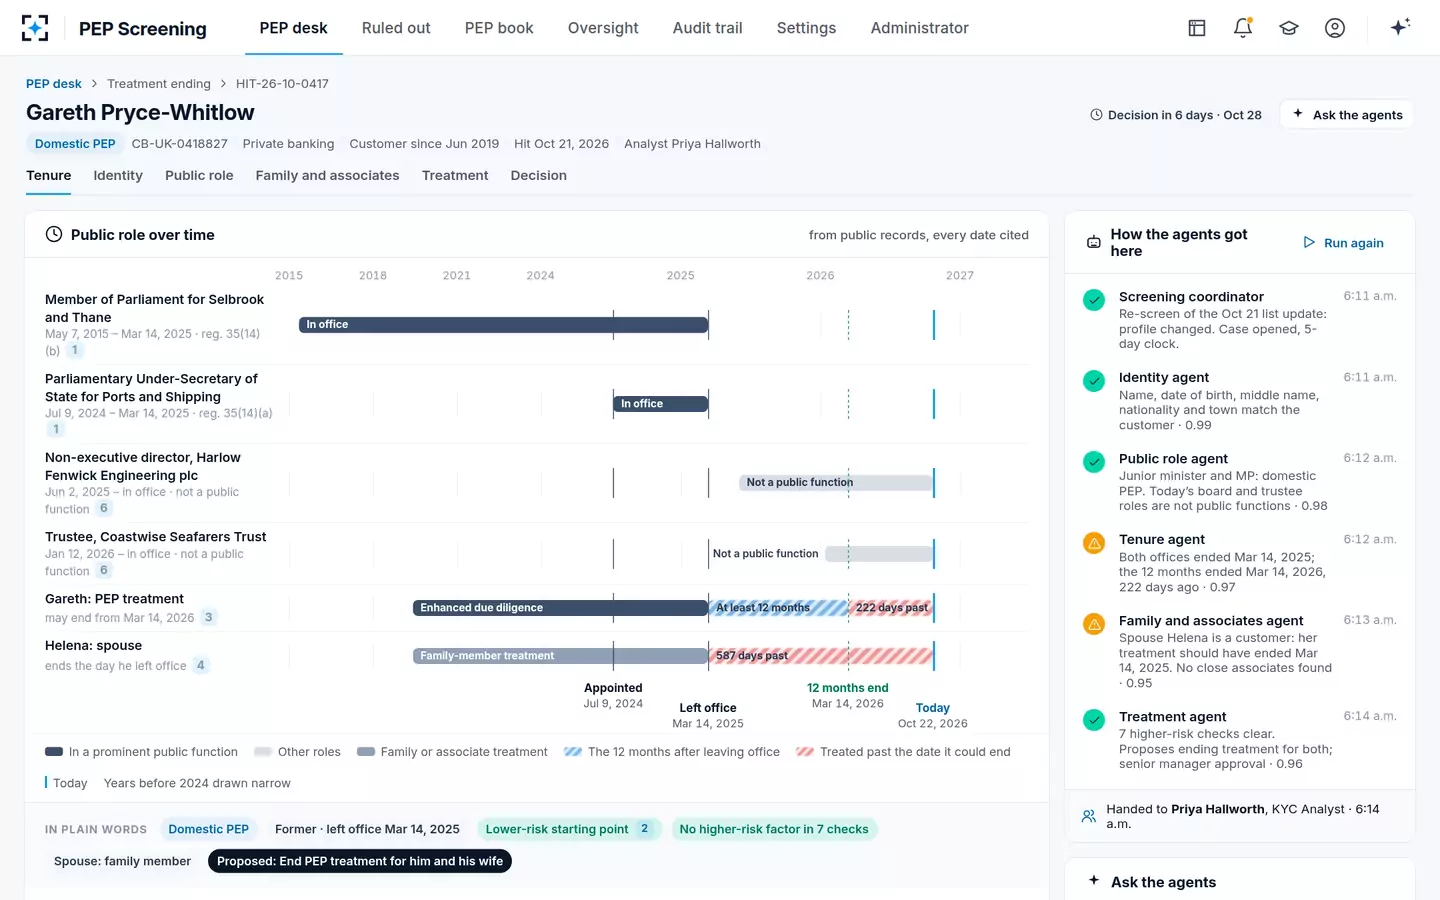This screenshot has height=900, width=1440.
Task: Open the Decision sub-tab
Action: pyautogui.click(x=538, y=175)
